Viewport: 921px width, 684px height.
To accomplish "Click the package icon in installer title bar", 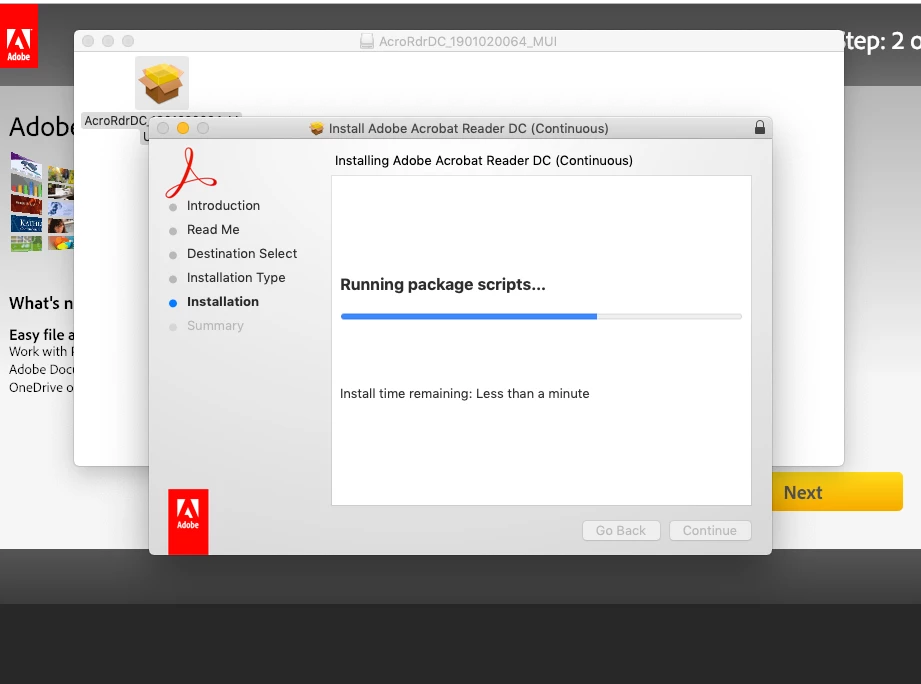I will tap(317, 128).
